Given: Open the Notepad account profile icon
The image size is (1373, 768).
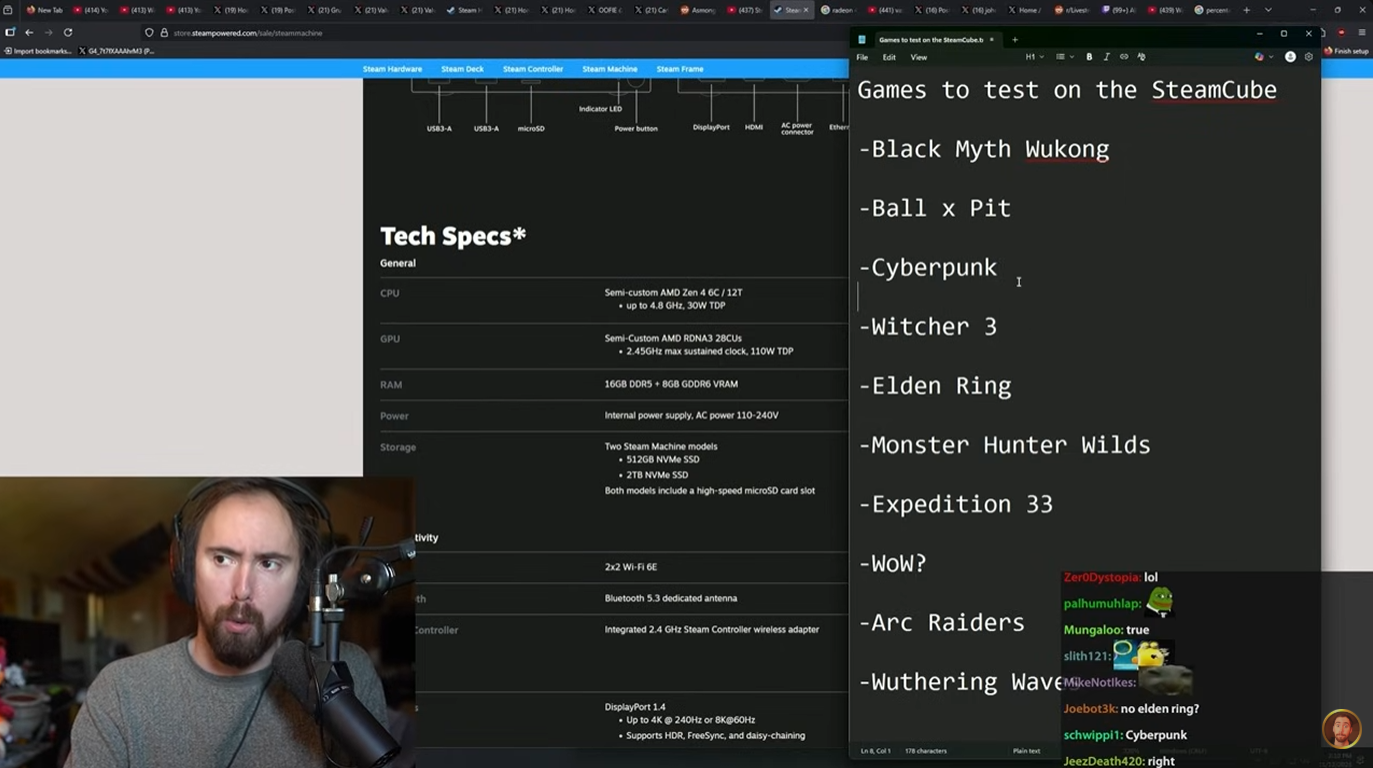Looking at the screenshot, I should [x=1290, y=57].
